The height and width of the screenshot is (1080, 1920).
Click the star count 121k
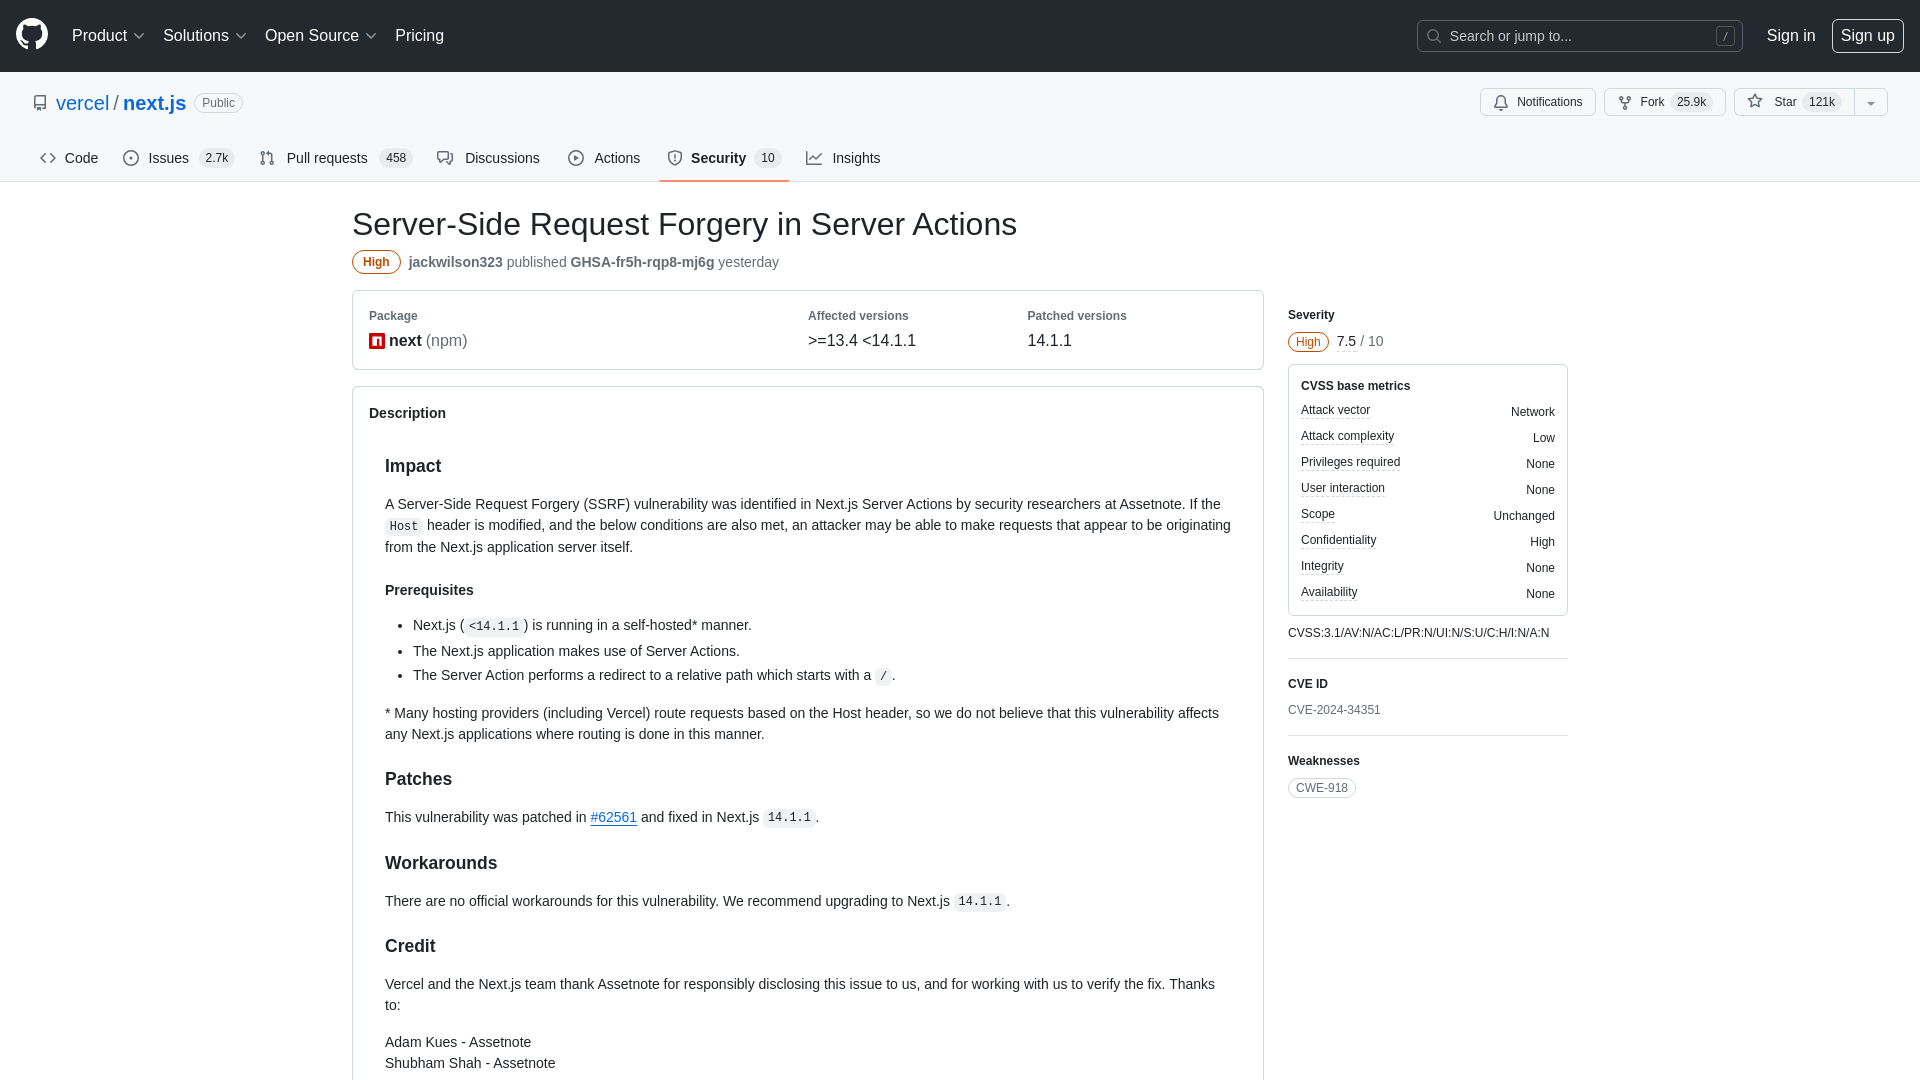pos(1821,102)
